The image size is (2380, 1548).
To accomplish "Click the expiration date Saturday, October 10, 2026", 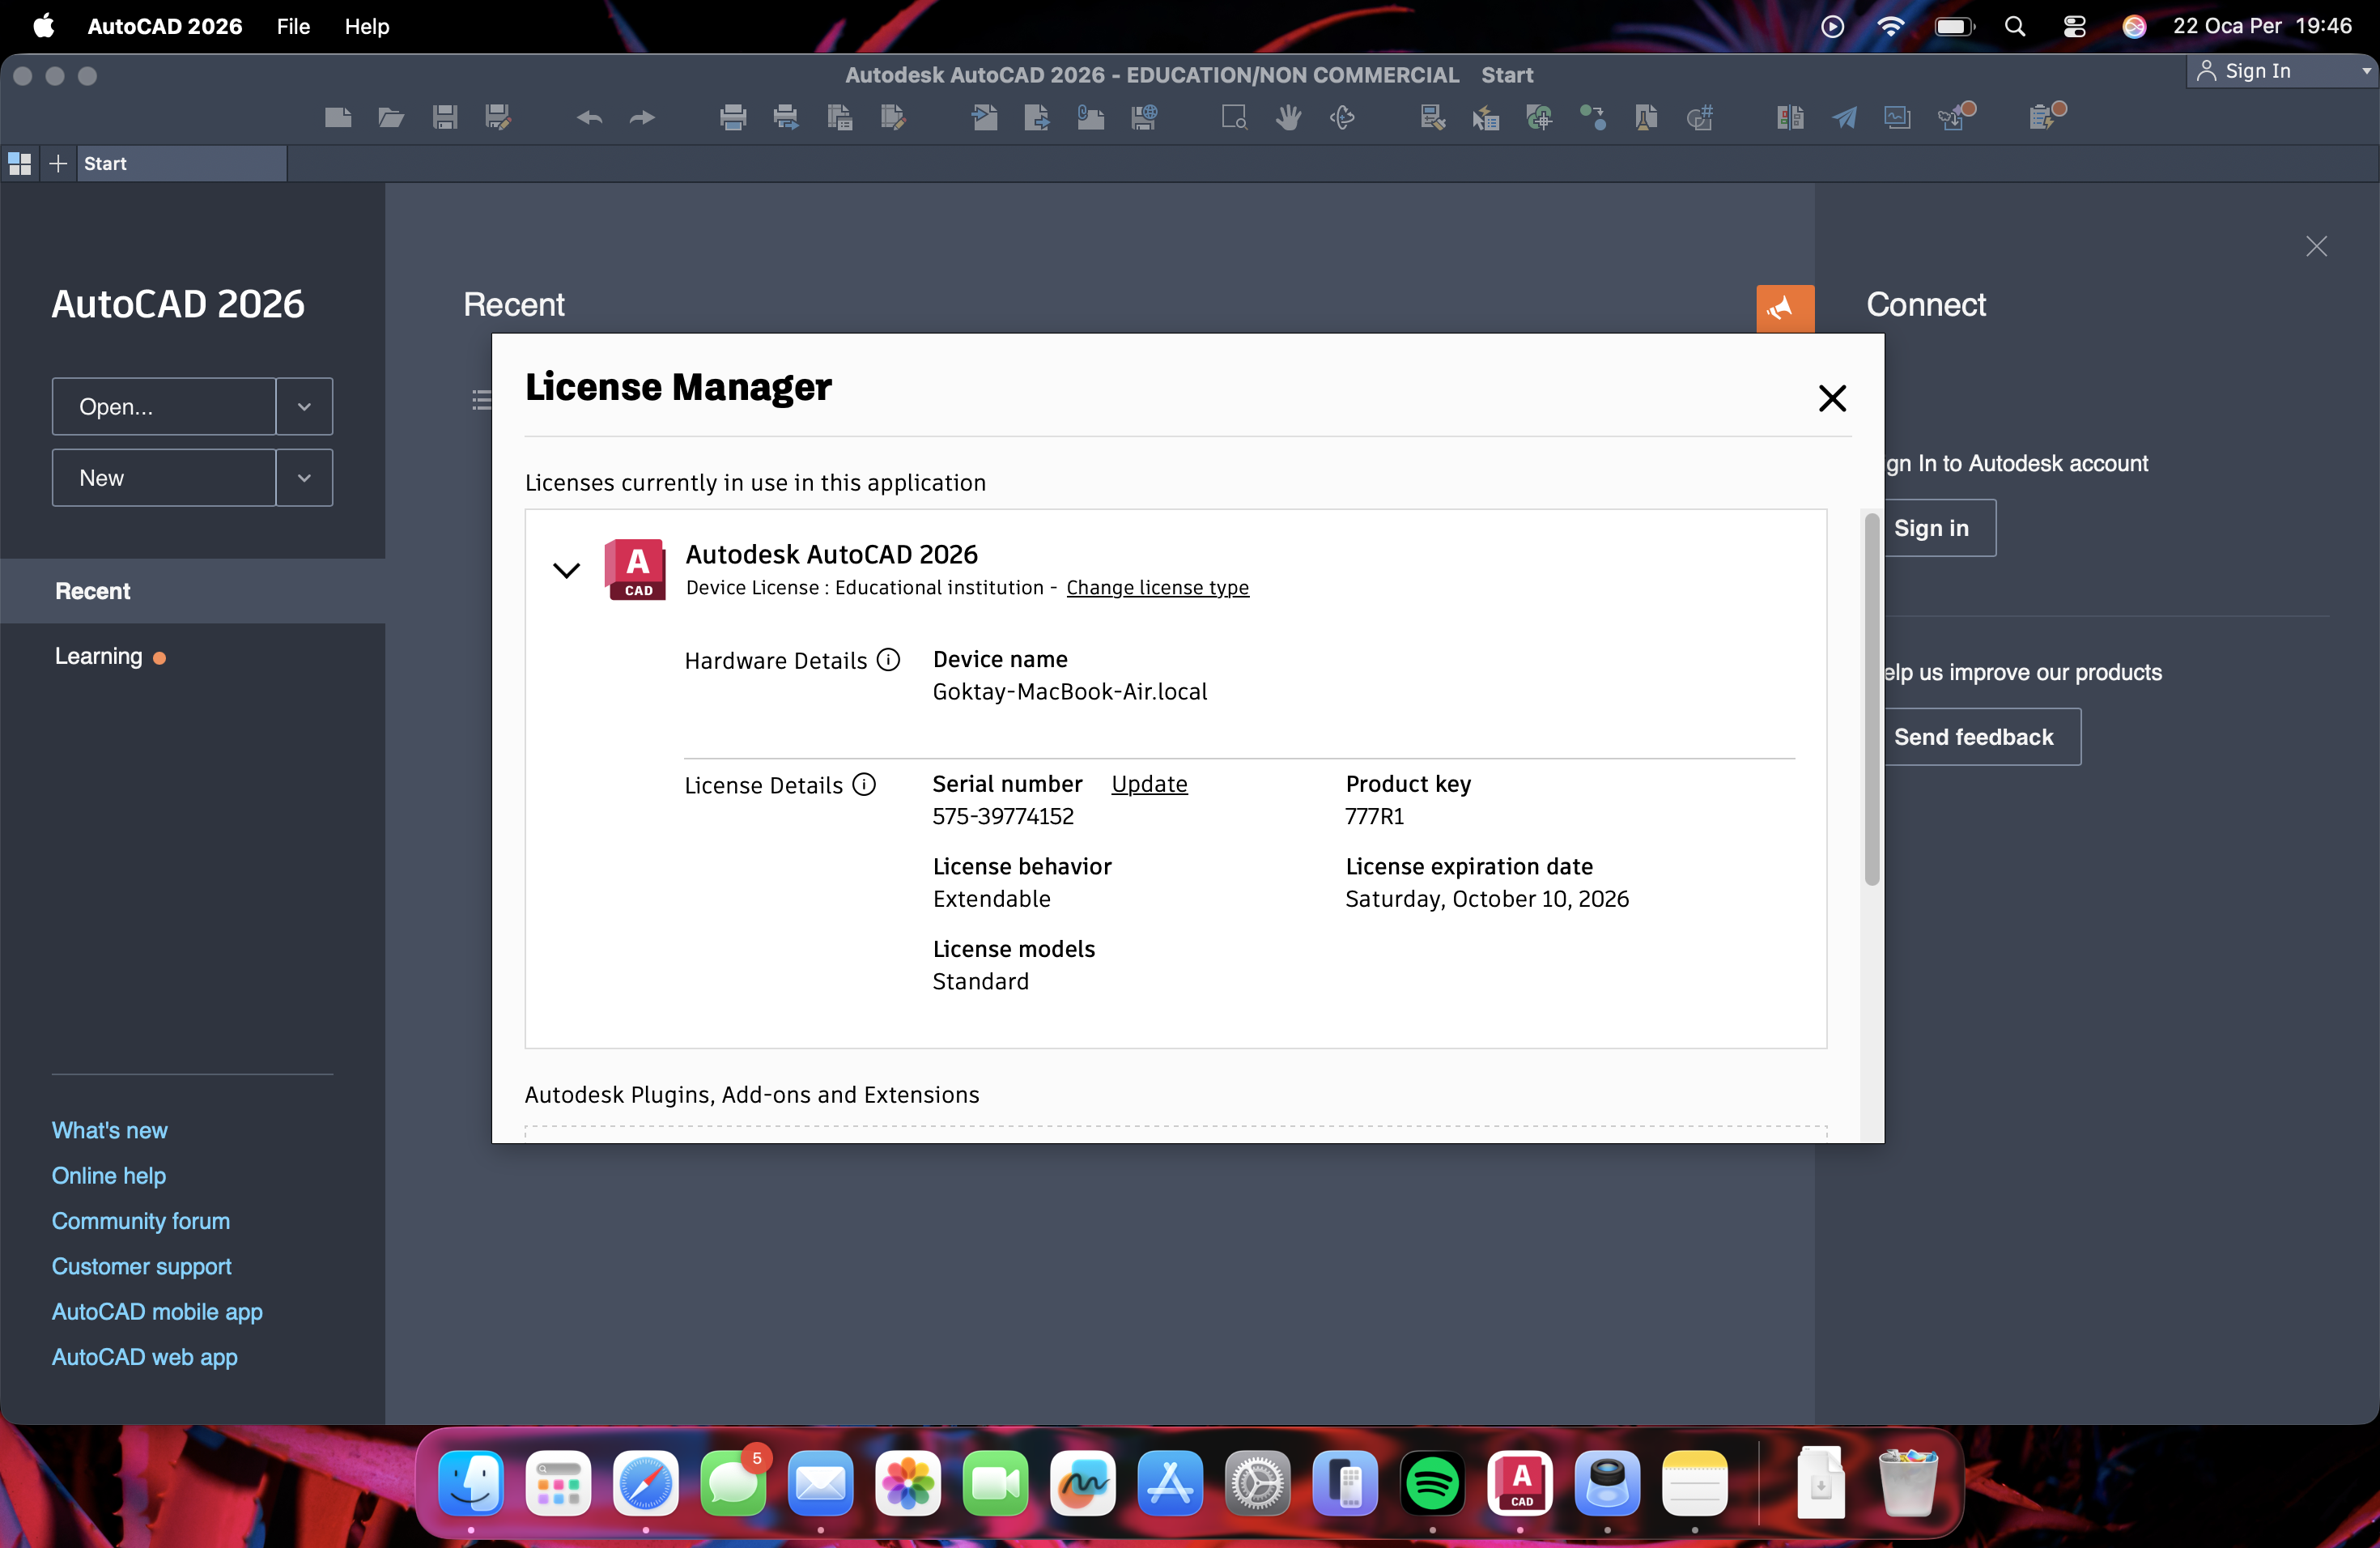I will coord(1486,899).
